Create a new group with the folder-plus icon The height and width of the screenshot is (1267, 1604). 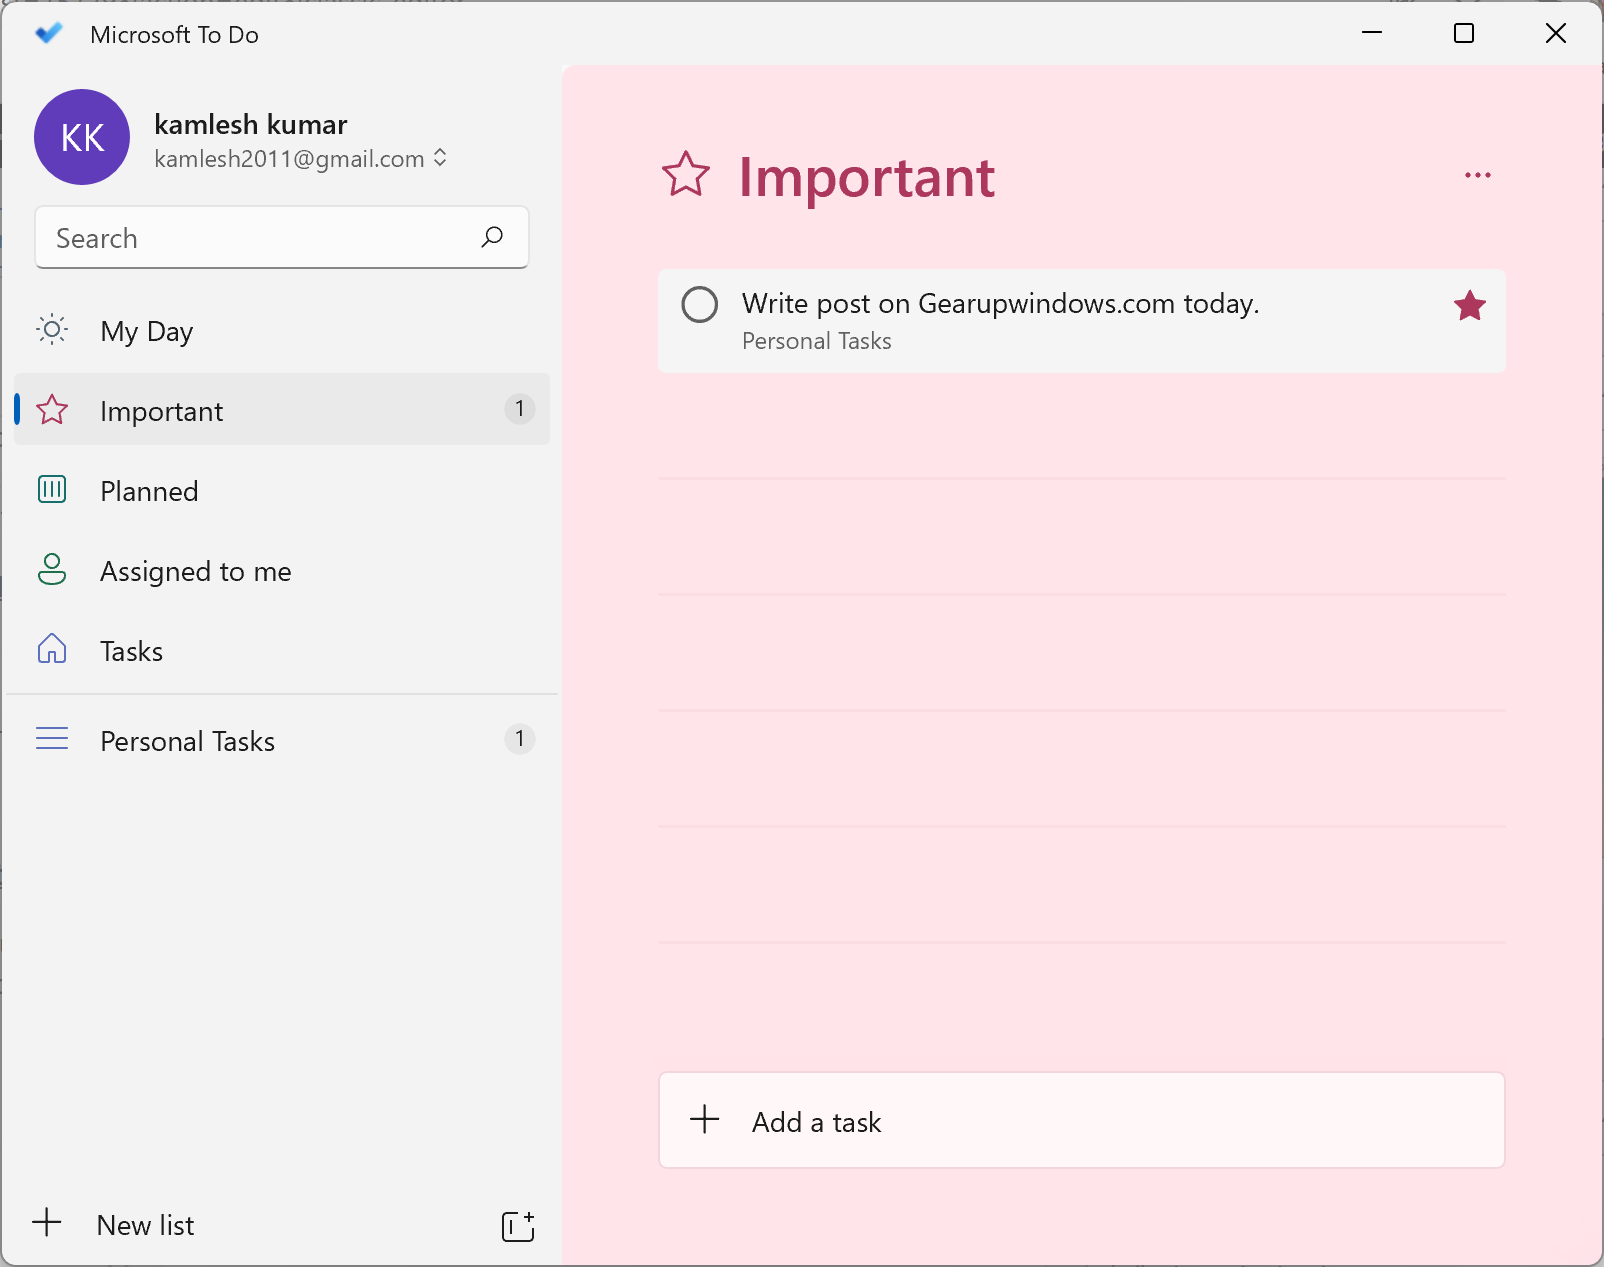coord(518,1226)
